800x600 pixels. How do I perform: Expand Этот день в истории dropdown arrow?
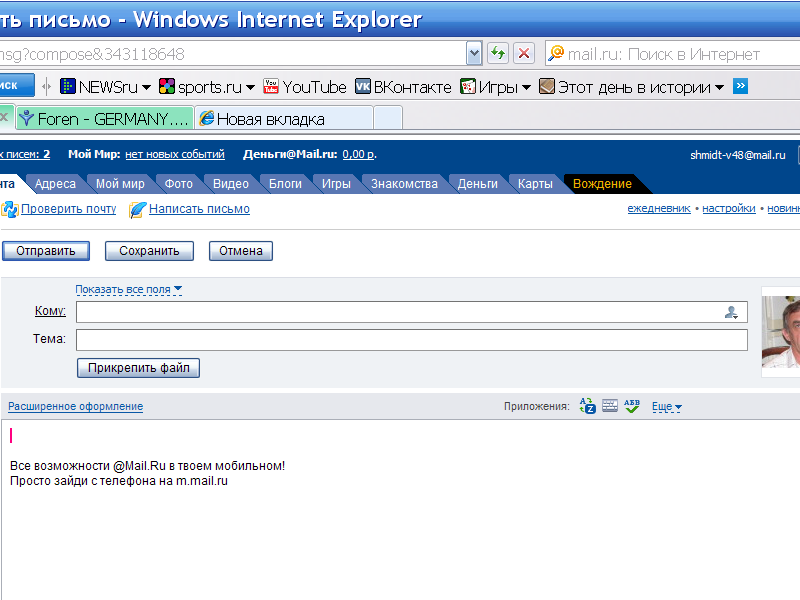719,88
